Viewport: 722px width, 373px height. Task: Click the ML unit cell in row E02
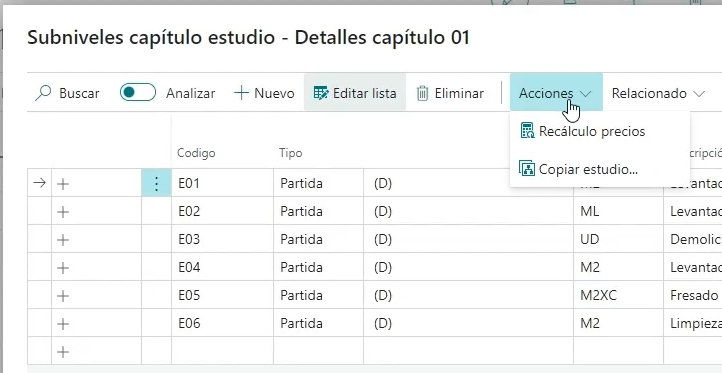(618, 211)
